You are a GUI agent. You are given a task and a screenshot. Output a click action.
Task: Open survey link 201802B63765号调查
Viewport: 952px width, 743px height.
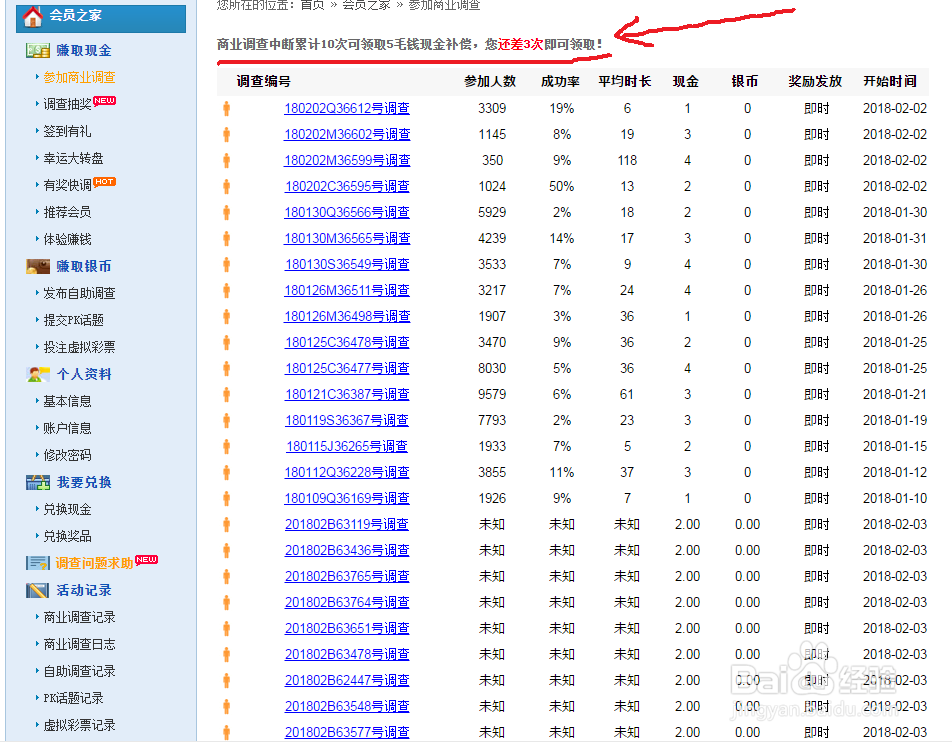coord(347,577)
